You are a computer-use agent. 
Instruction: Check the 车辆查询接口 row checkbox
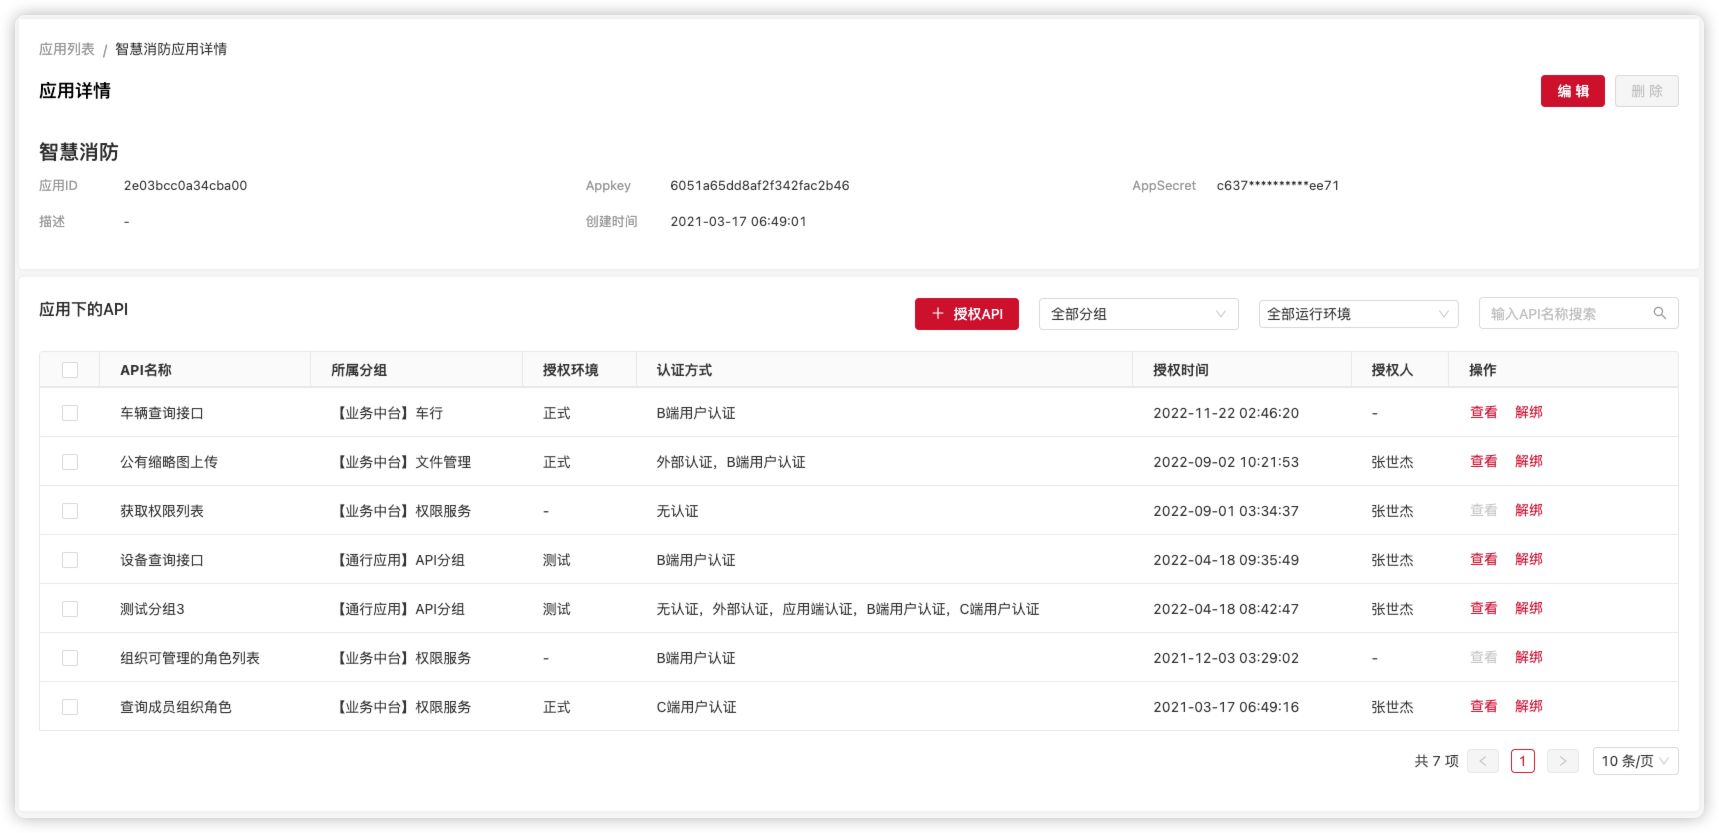pyautogui.click(x=70, y=413)
